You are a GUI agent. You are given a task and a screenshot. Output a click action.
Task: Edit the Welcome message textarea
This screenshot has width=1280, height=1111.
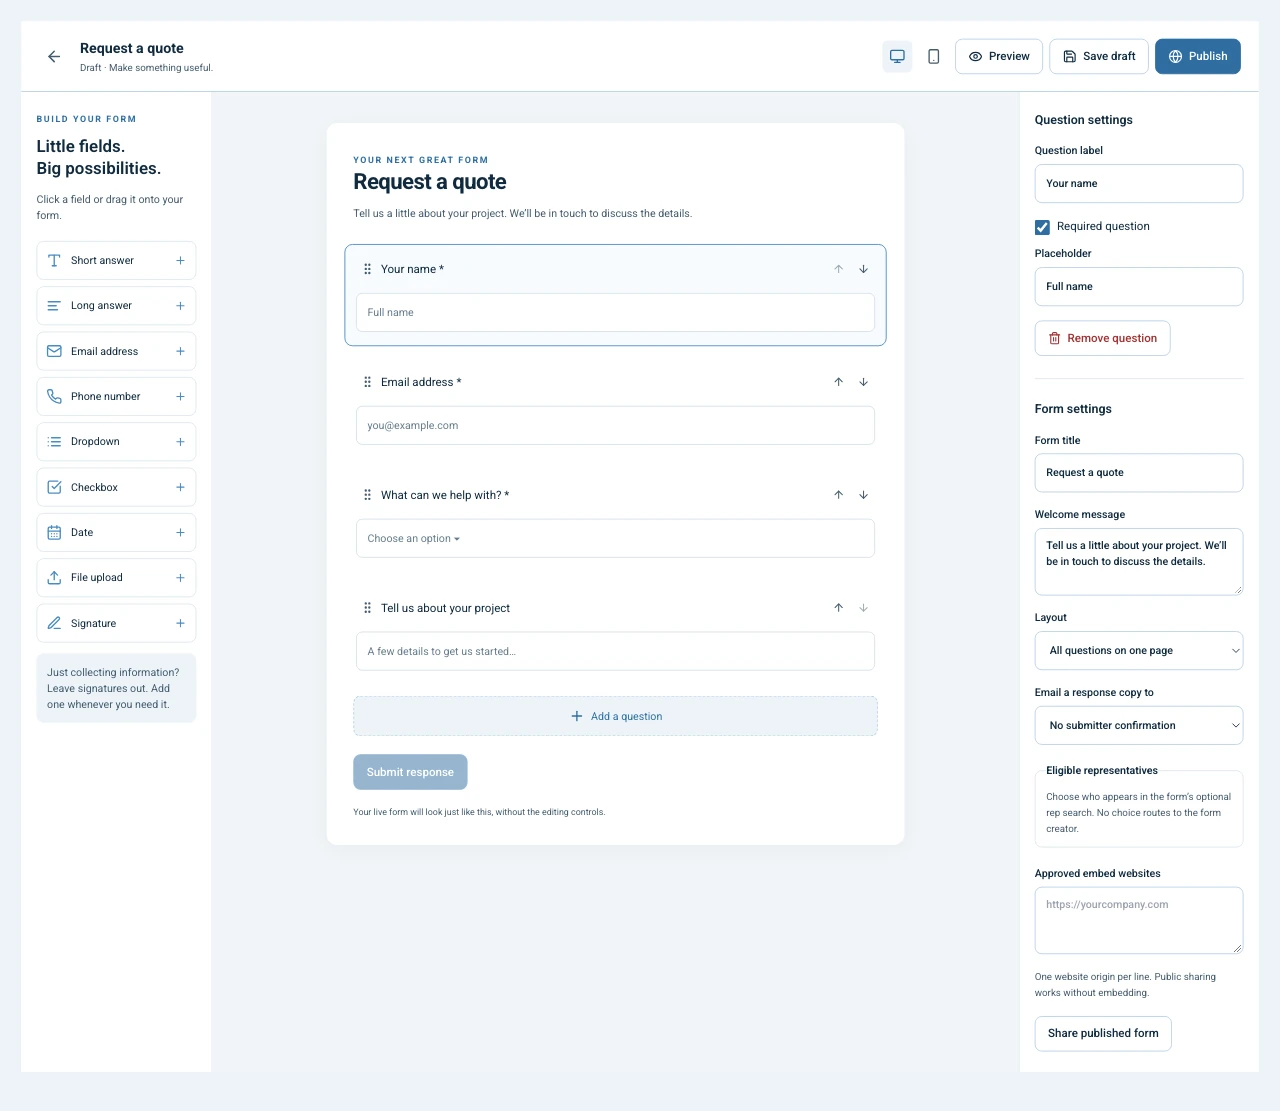pyautogui.click(x=1139, y=562)
